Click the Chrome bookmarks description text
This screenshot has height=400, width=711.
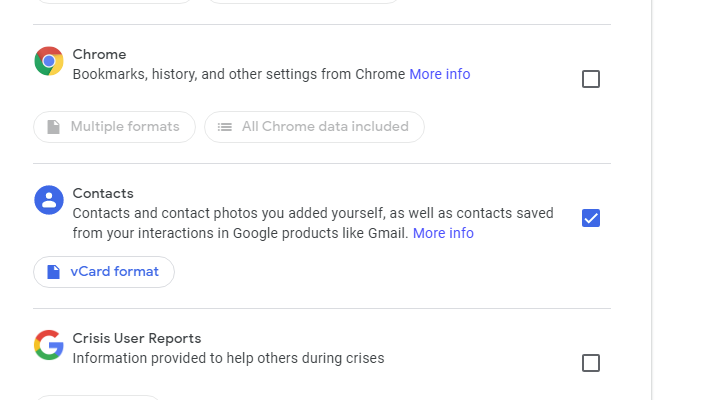239,74
